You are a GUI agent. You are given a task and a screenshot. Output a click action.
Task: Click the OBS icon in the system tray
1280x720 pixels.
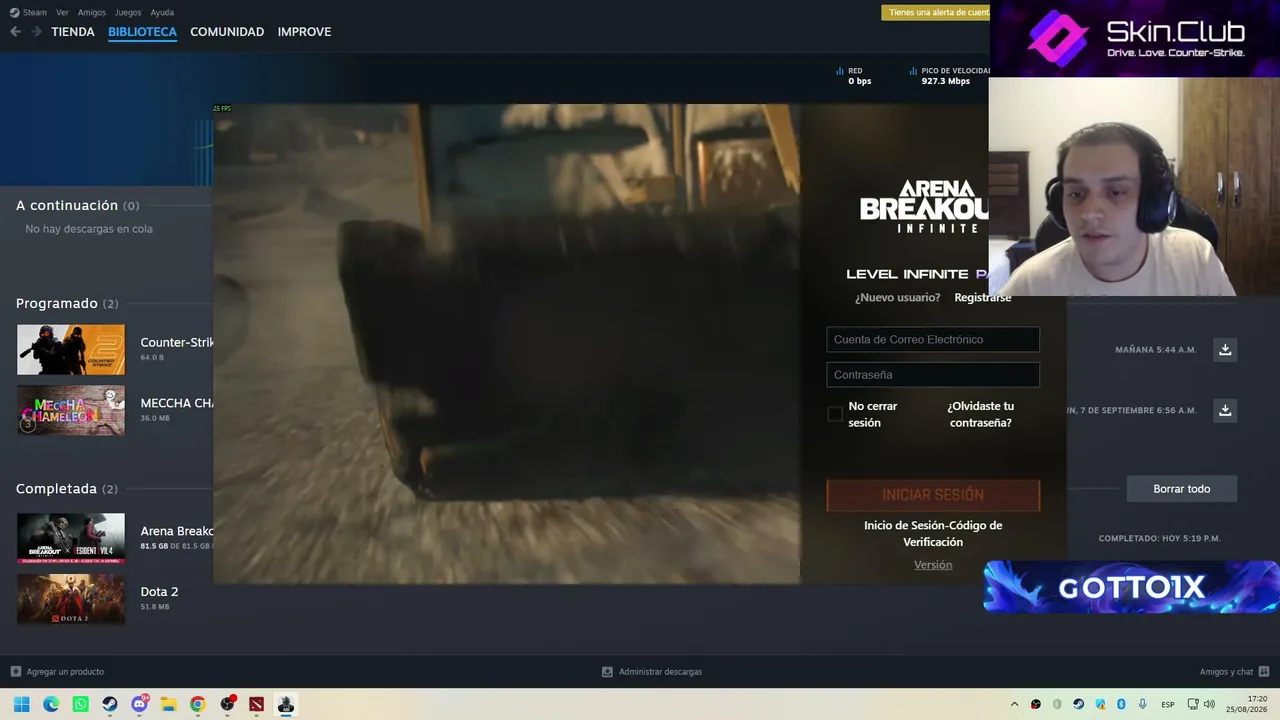(x=1036, y=704)
